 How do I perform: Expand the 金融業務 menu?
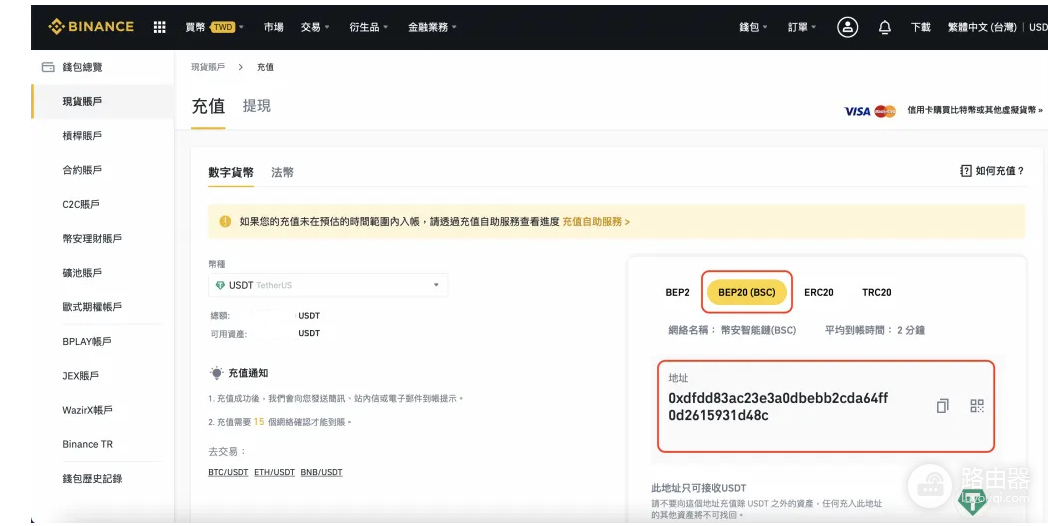(x=432, y=27)
